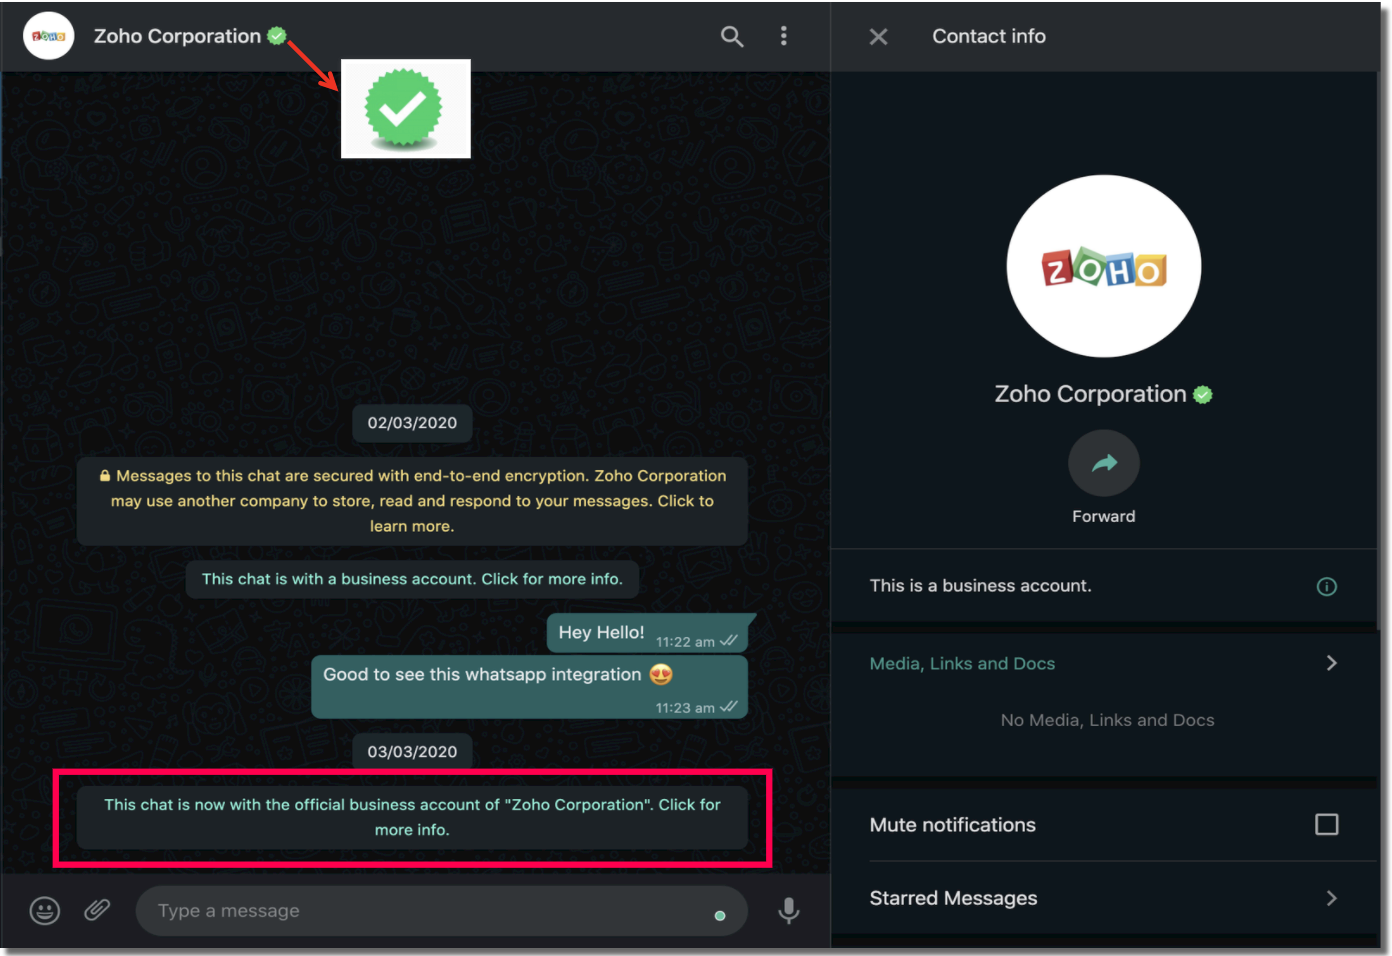The image size is (1392, 956).
Task: Open Media, Links and Docs section
Action: [x=1103, y=664]
